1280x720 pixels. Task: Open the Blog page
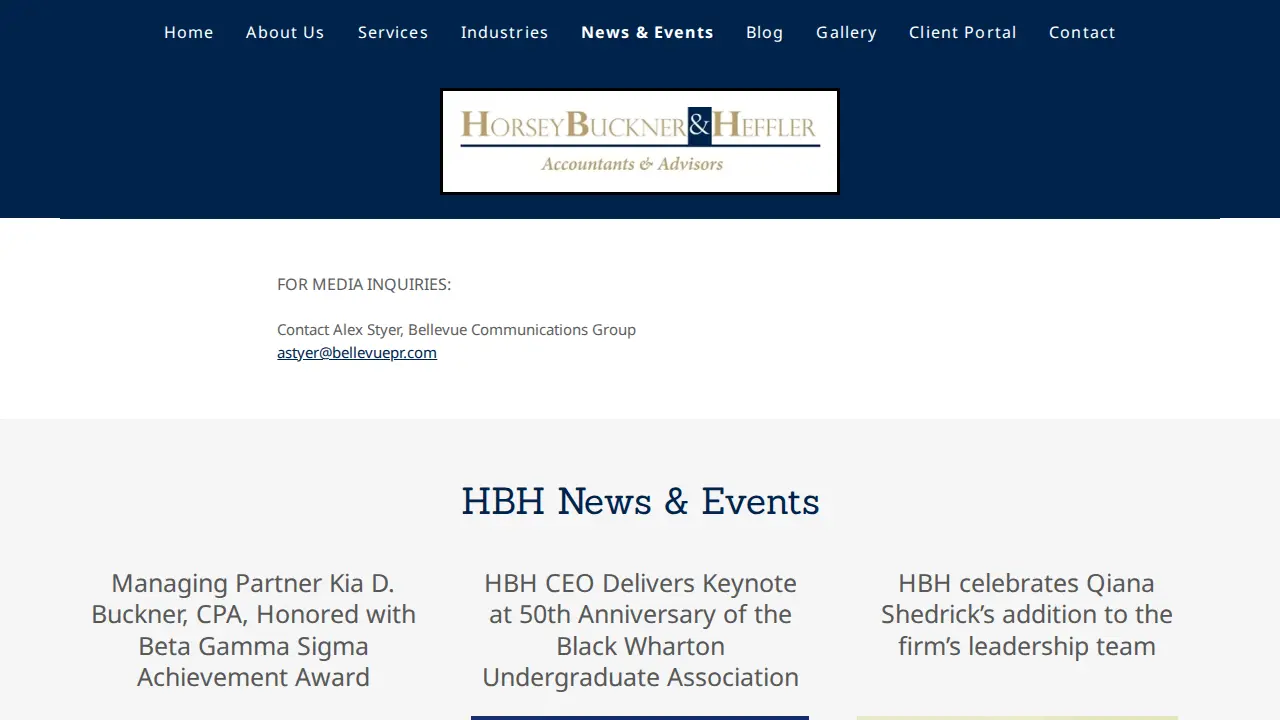[765, 32]
